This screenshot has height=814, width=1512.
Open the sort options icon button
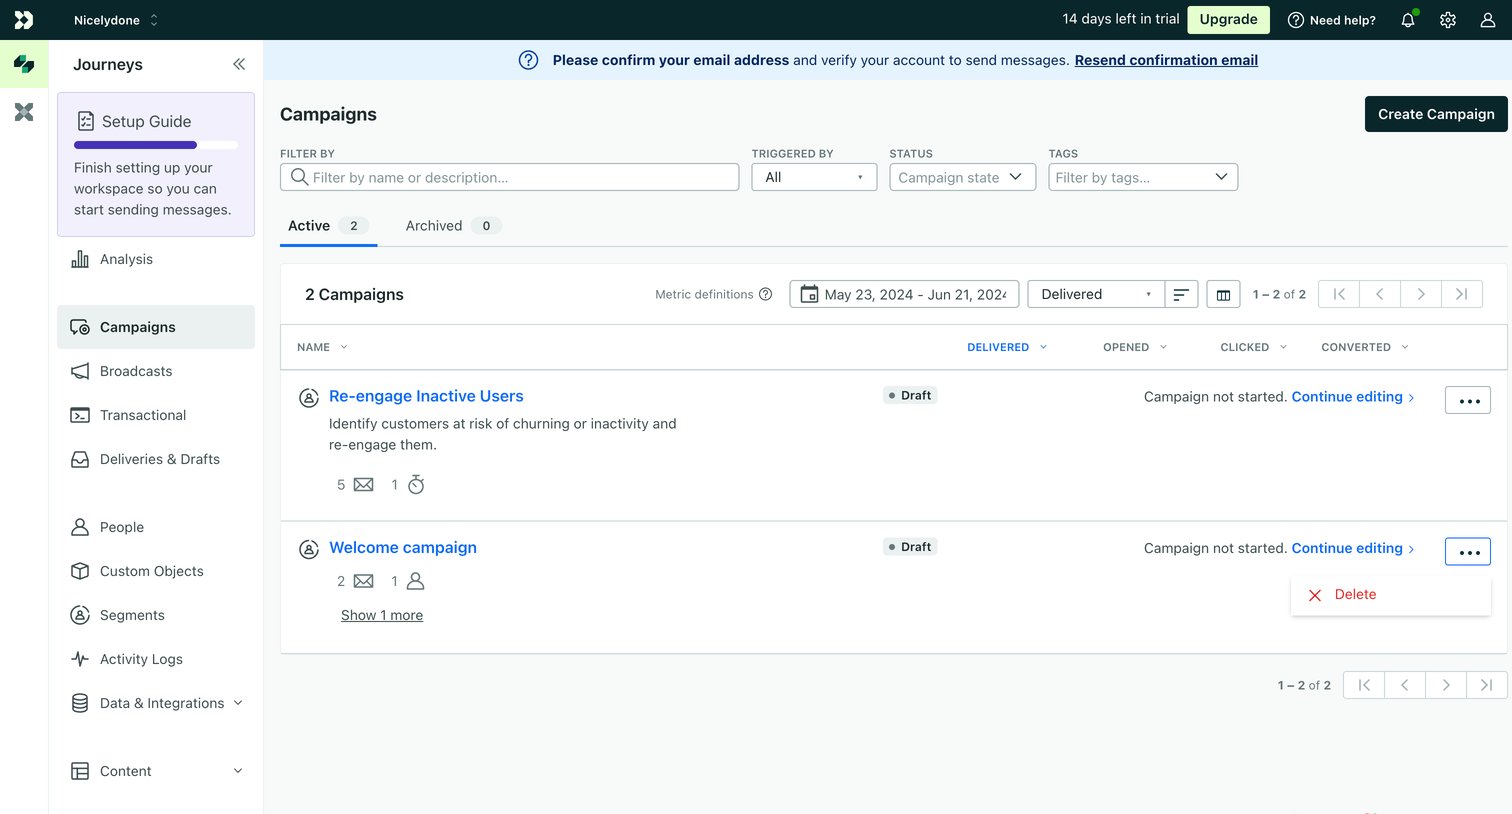pyautogui.click(x=1181, y=294)
